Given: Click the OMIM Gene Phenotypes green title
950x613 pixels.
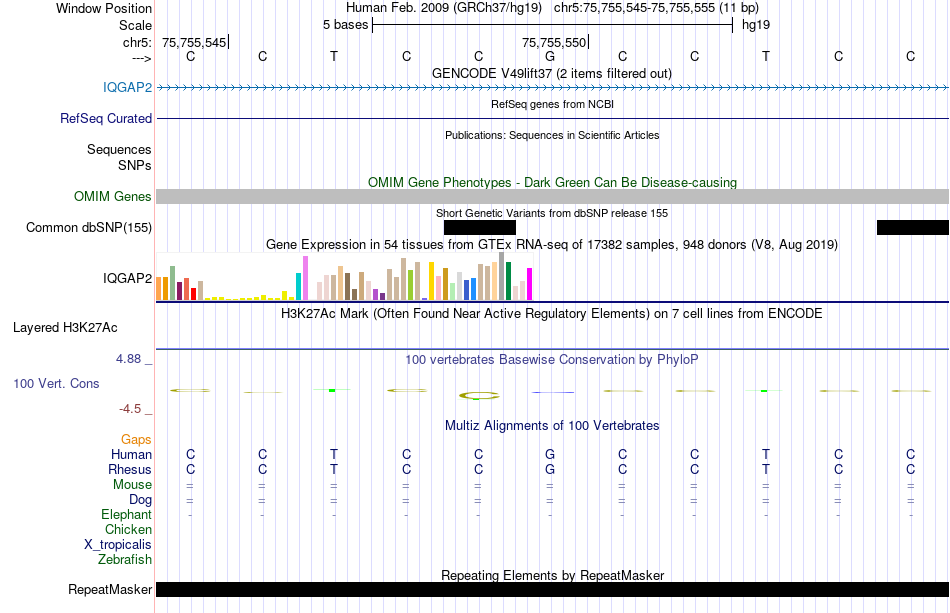Looking at the screenshot, I should pos(552,182).
